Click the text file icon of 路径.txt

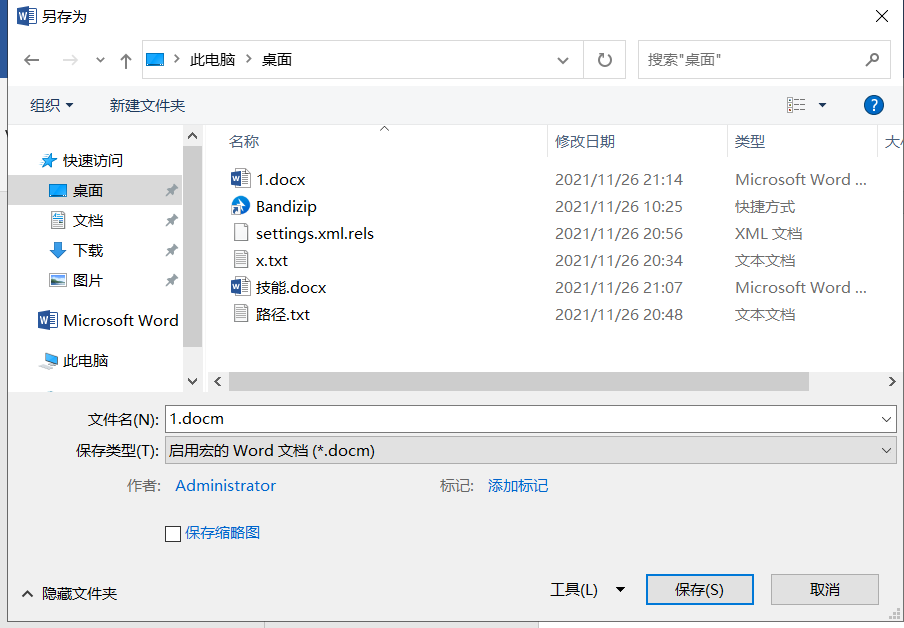[240, 314]
